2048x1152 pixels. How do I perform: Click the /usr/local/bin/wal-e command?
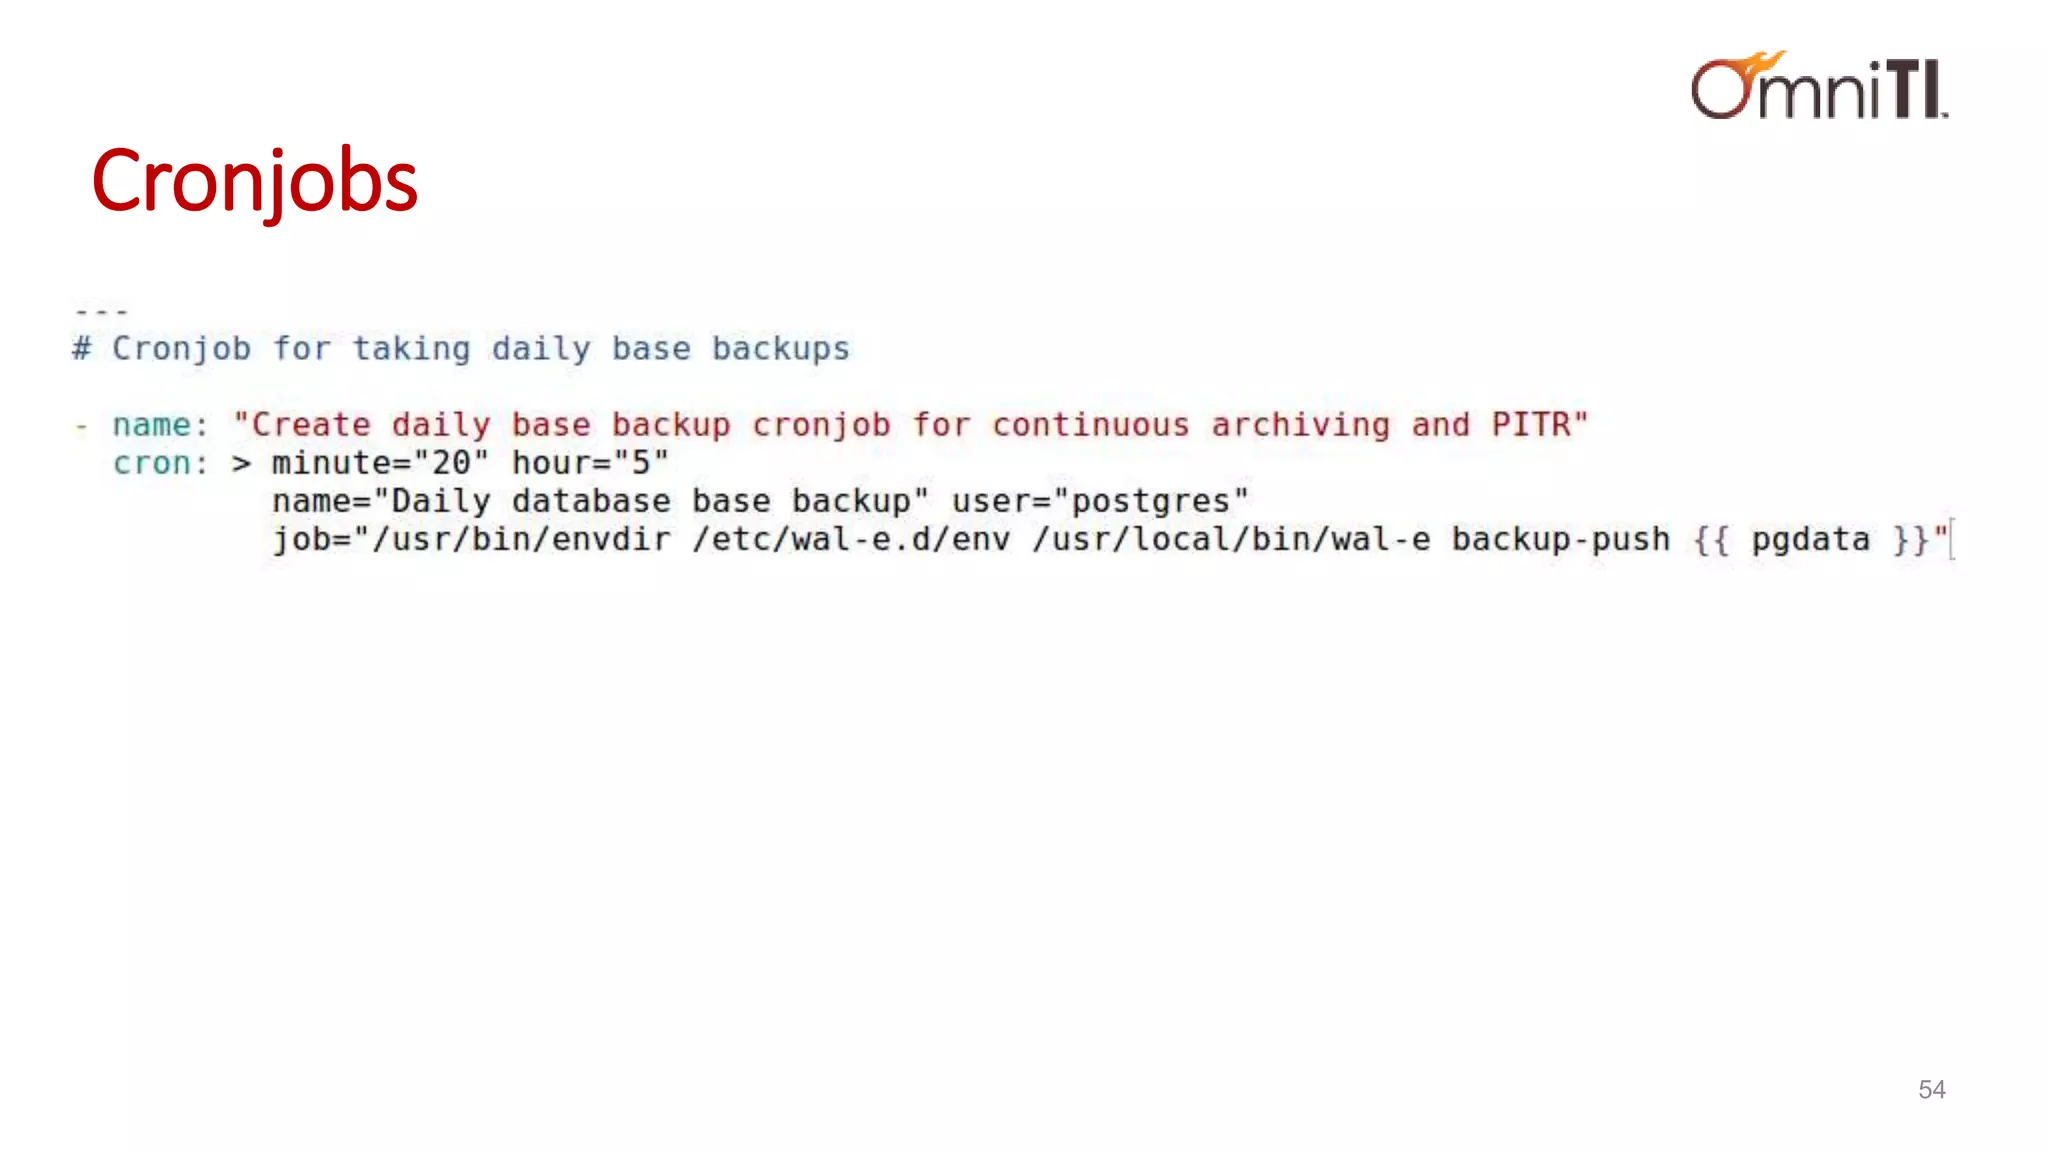1231,540
